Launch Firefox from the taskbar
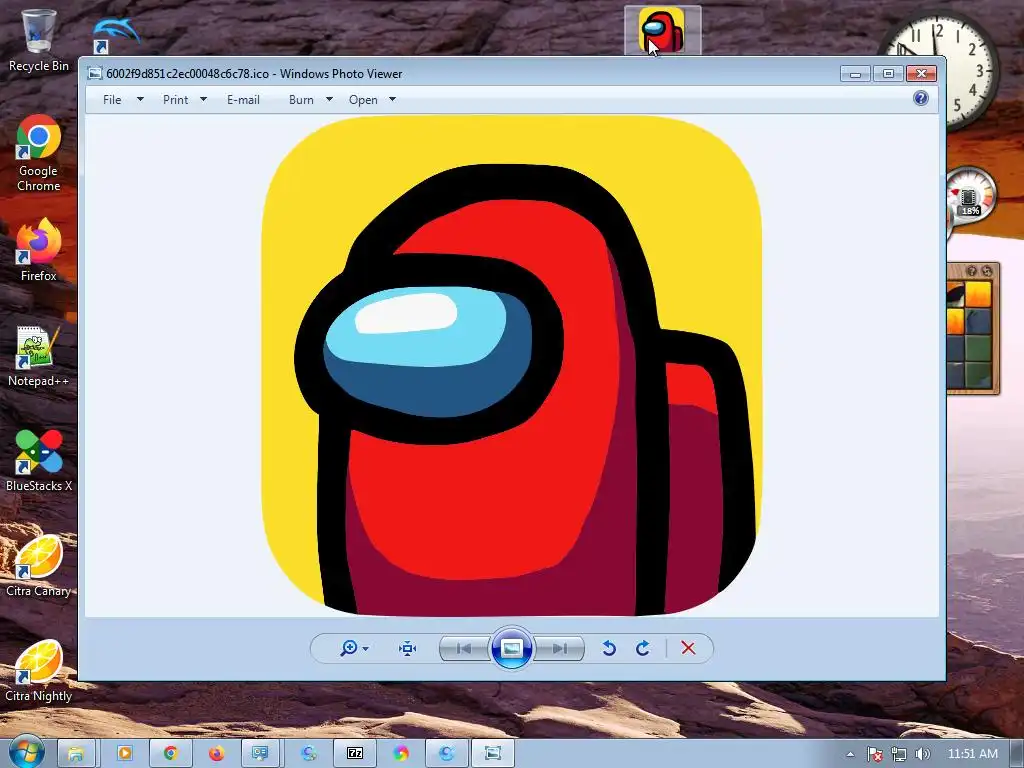1024x768 pixels. click(216, 754)
